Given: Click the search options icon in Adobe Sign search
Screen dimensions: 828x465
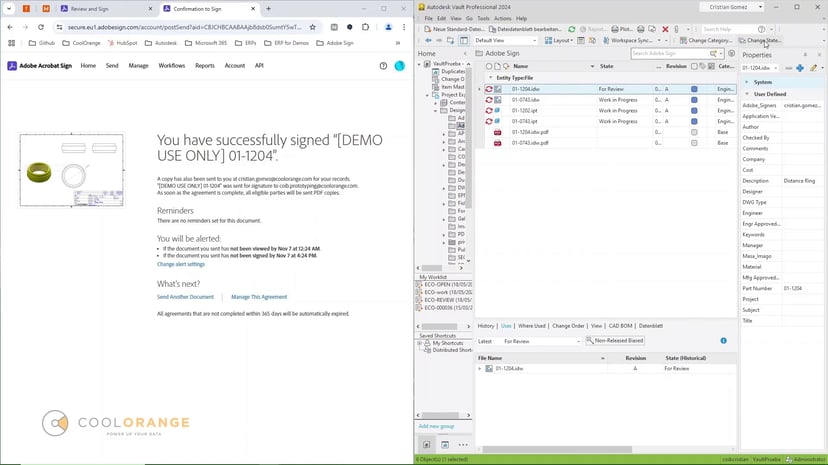Looking at the screenshot, I should coord(731,53).
